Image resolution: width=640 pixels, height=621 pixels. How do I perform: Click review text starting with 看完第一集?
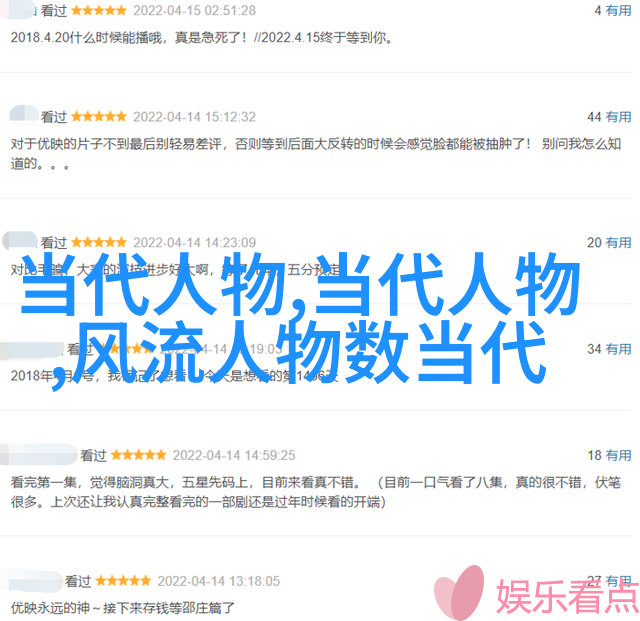pos(316,492)
